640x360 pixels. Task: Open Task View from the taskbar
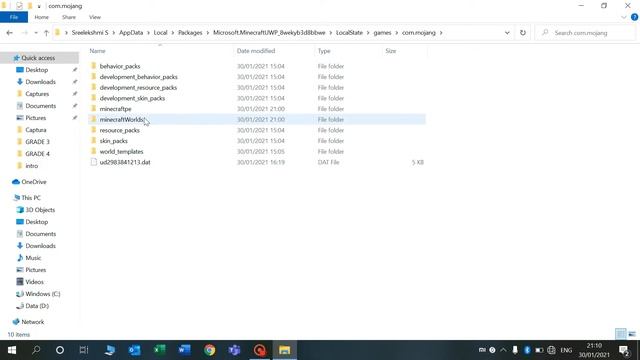pyautogui.click(x=84, y=350)
